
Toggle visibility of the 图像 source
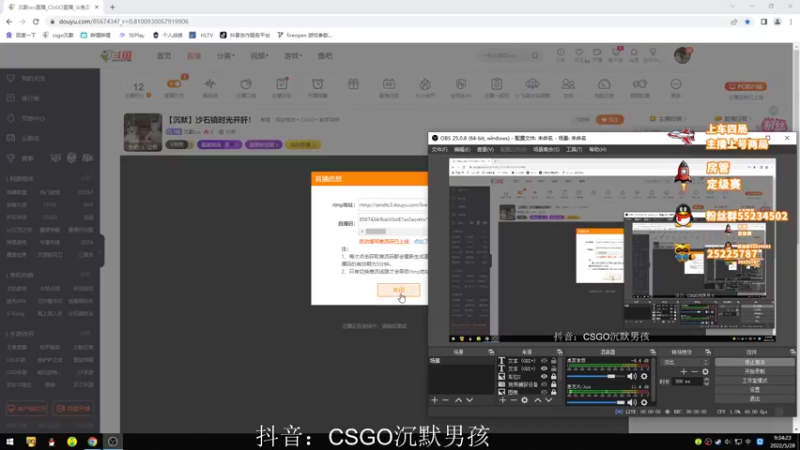(x=544, y=392)
